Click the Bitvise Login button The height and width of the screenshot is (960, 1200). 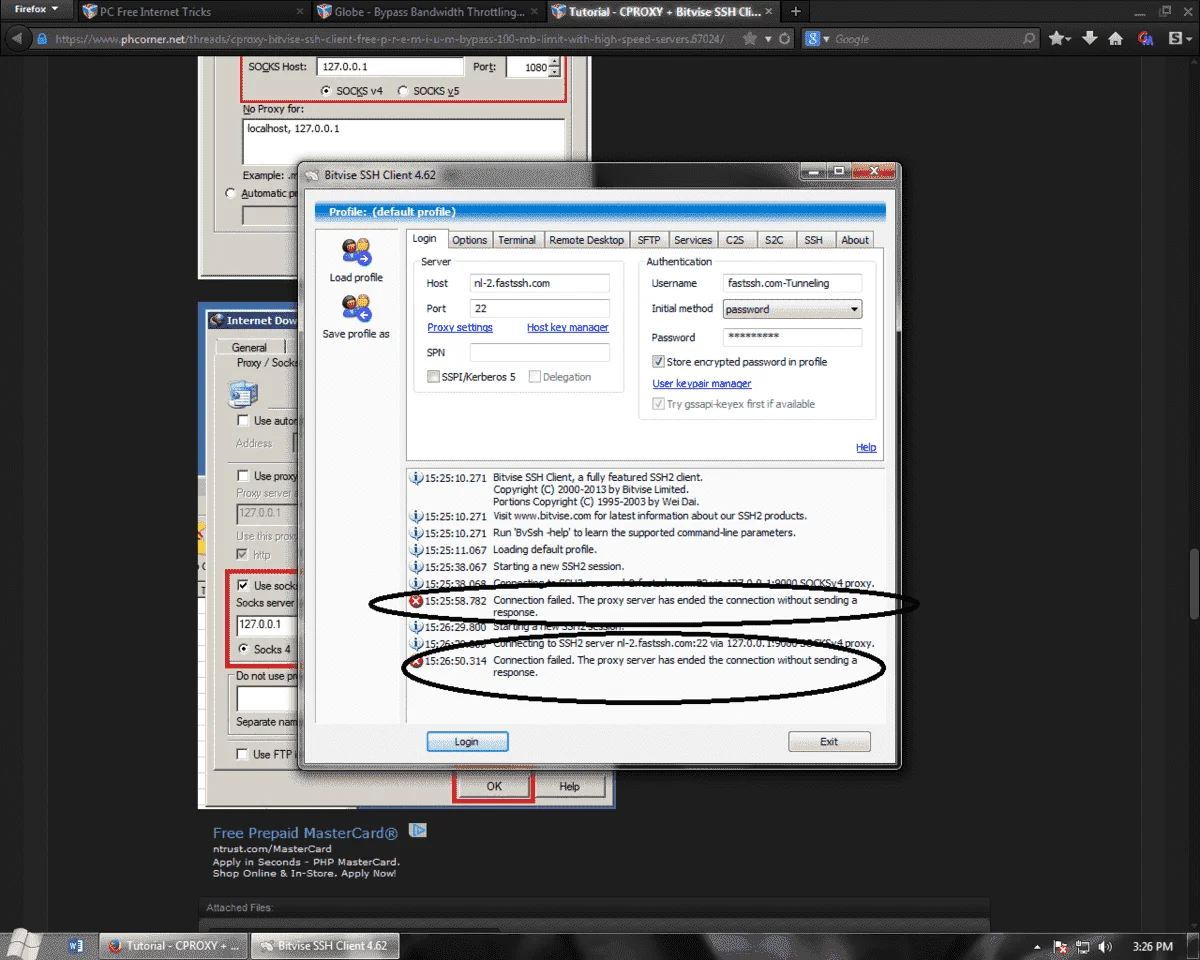467,742
